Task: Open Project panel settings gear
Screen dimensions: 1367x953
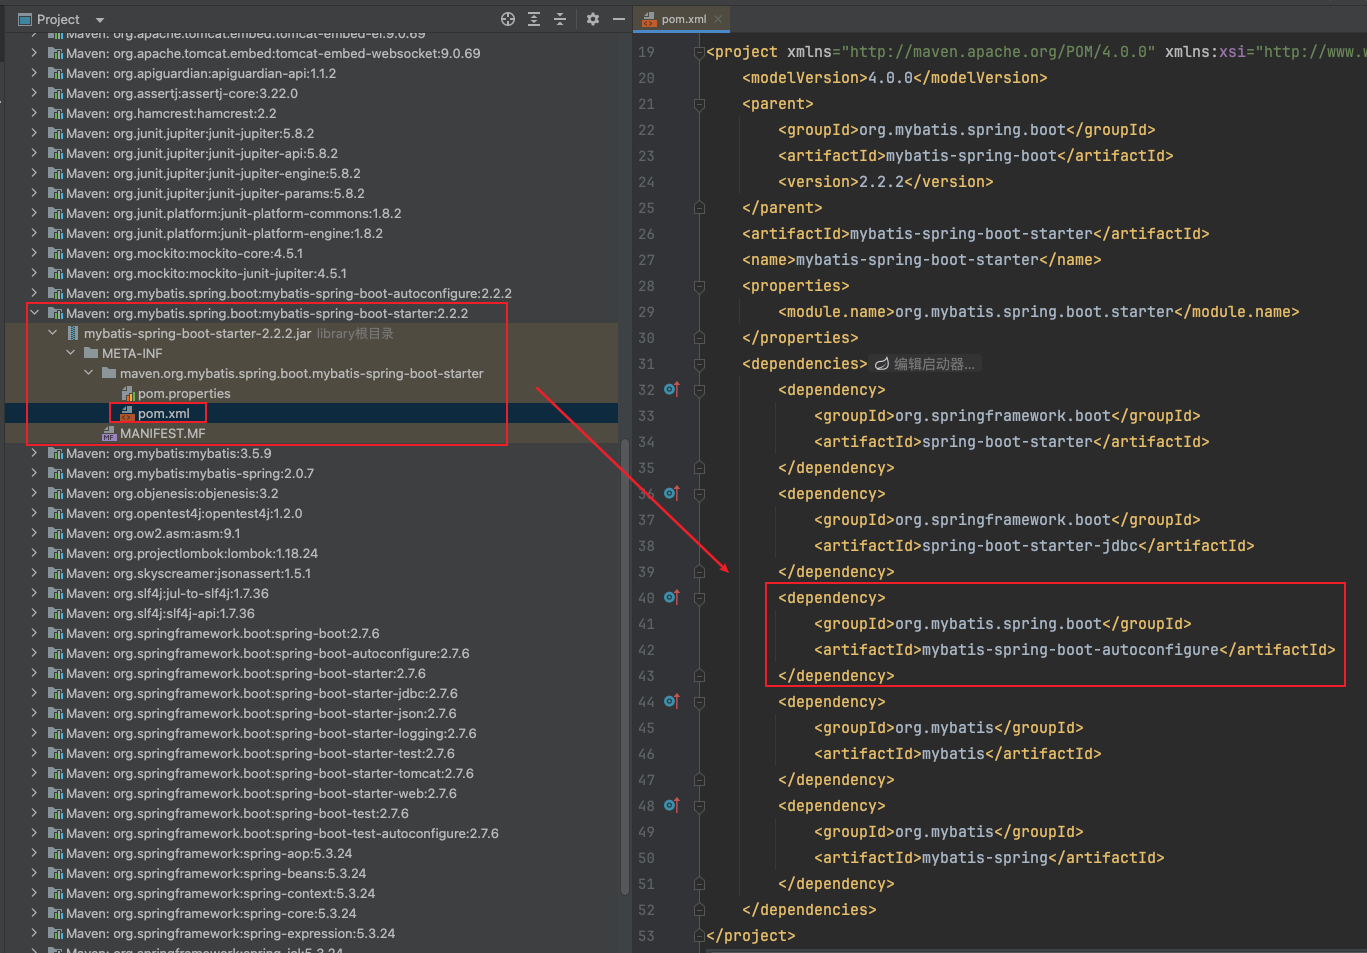Action: pyautogui.click(x=593, y=19)
